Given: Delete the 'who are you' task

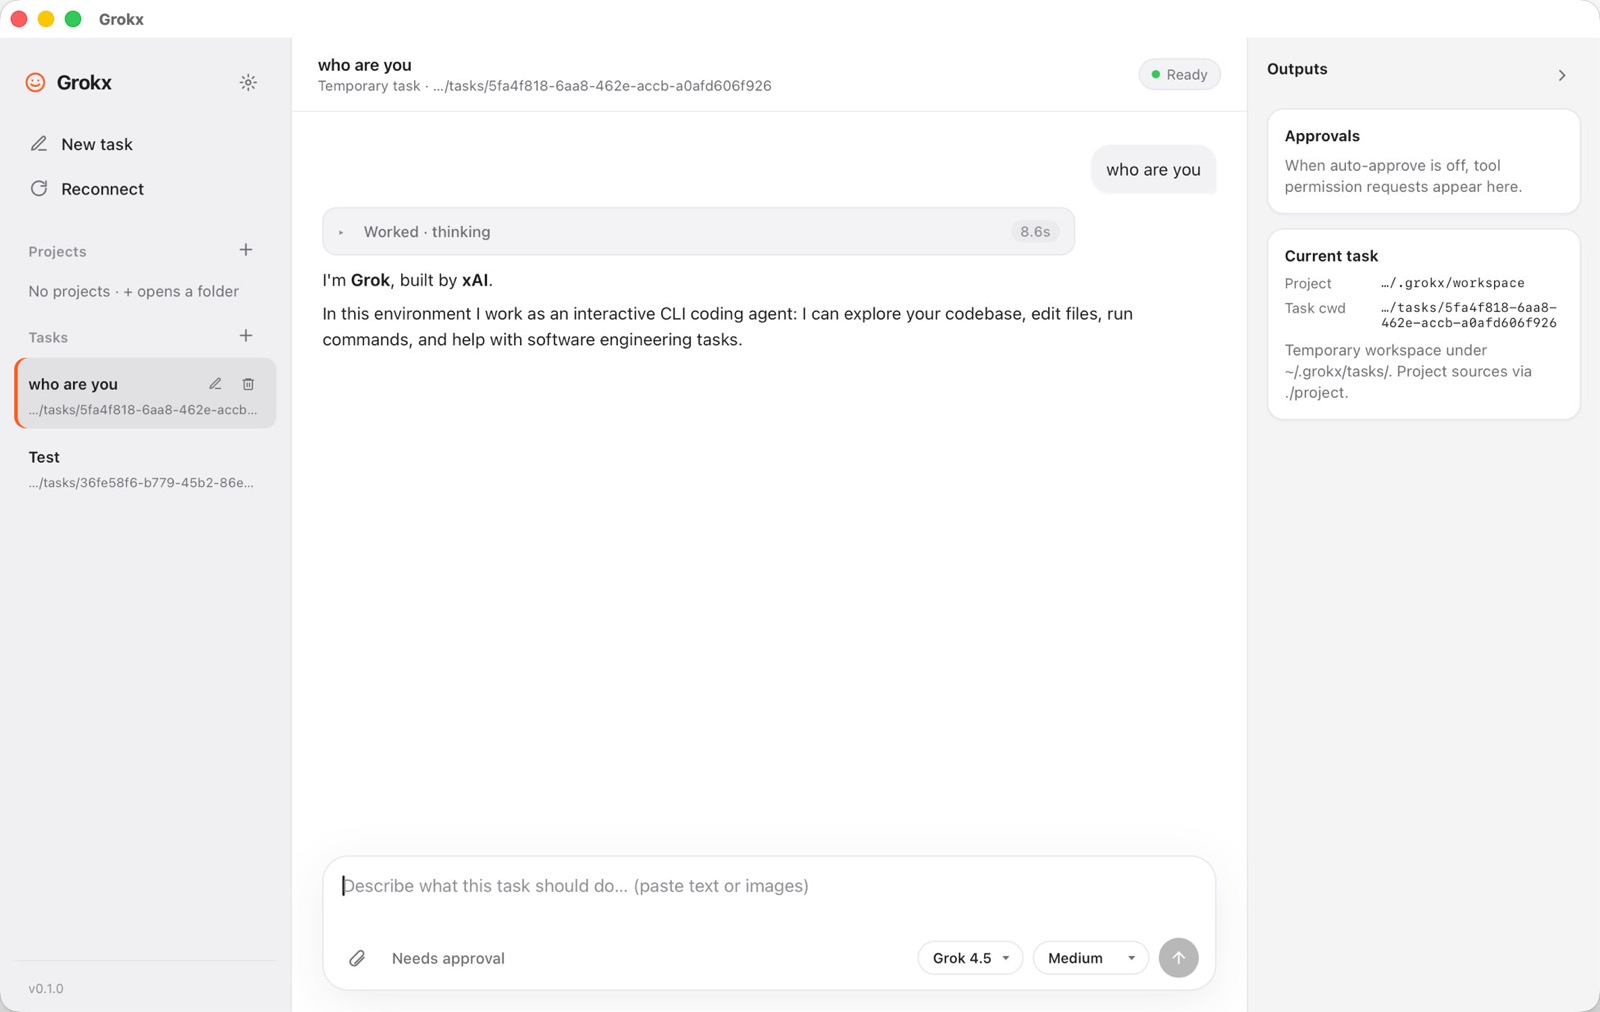Looking at the screenshot, I should (x=248, y=384).
